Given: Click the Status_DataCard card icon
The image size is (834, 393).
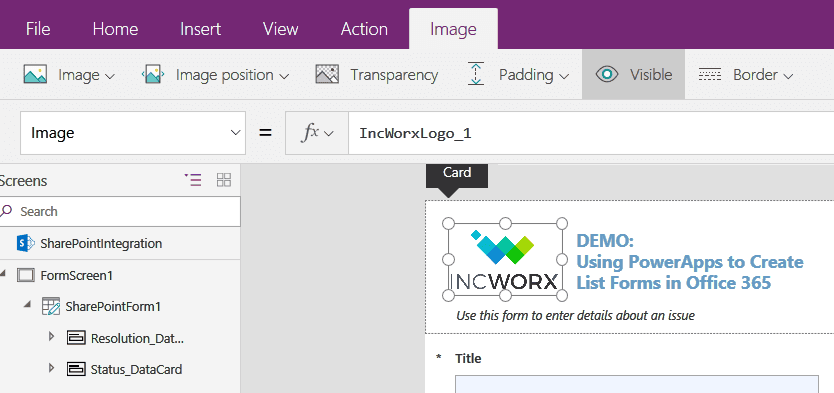Looking at the screenshot, I should pos(76,369).
